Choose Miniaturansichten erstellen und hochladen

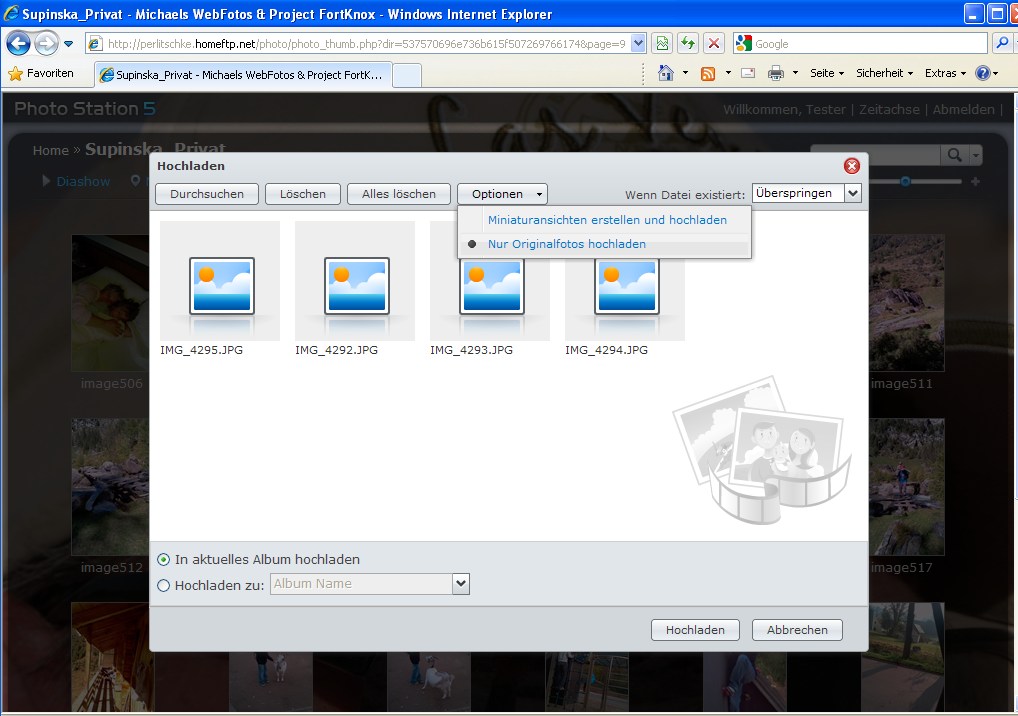[607, 220]
